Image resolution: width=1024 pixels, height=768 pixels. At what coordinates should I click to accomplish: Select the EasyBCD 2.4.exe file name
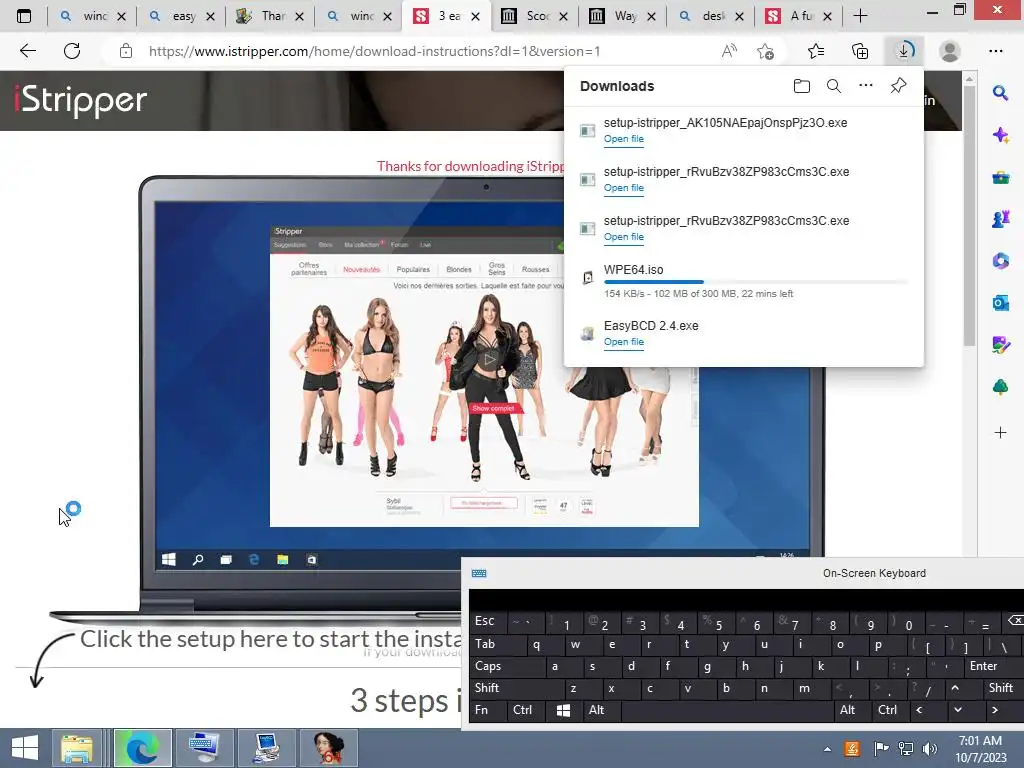[x=650, y=325]
